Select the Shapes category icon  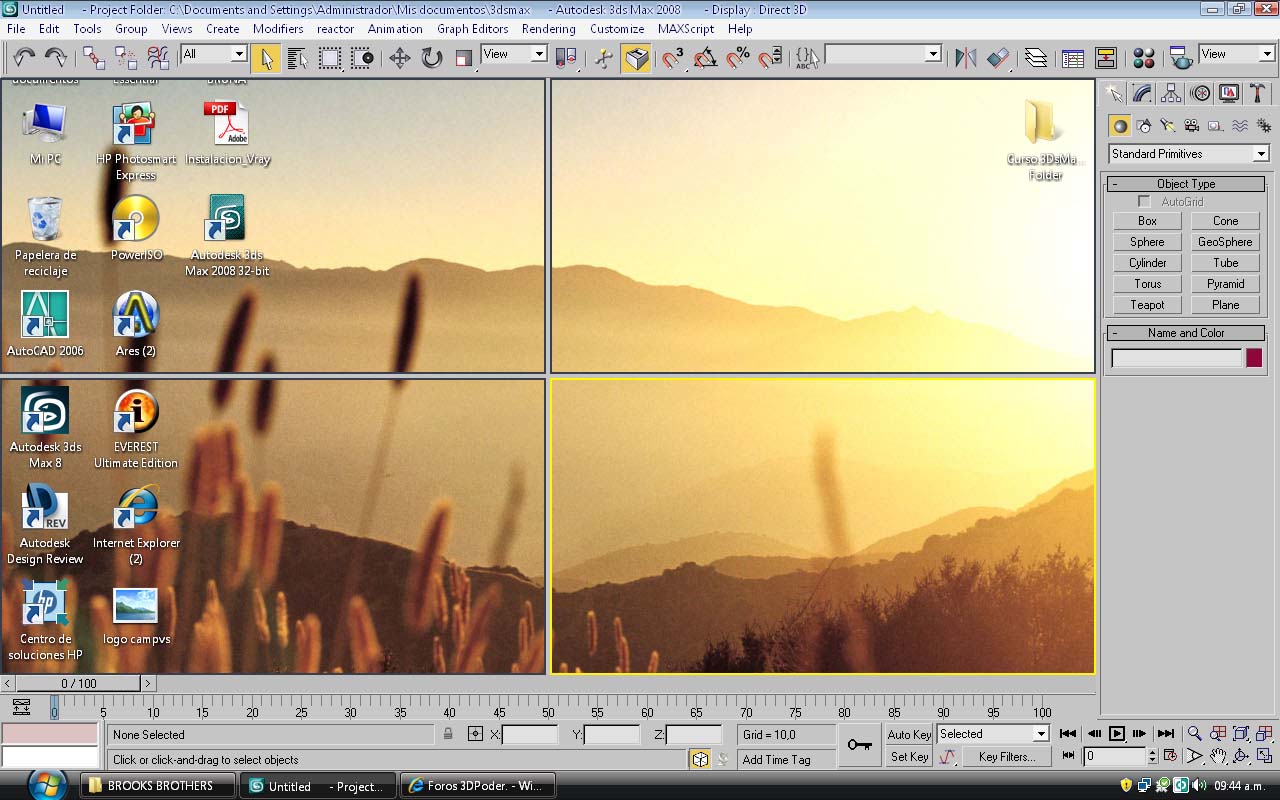[1144, 126]
